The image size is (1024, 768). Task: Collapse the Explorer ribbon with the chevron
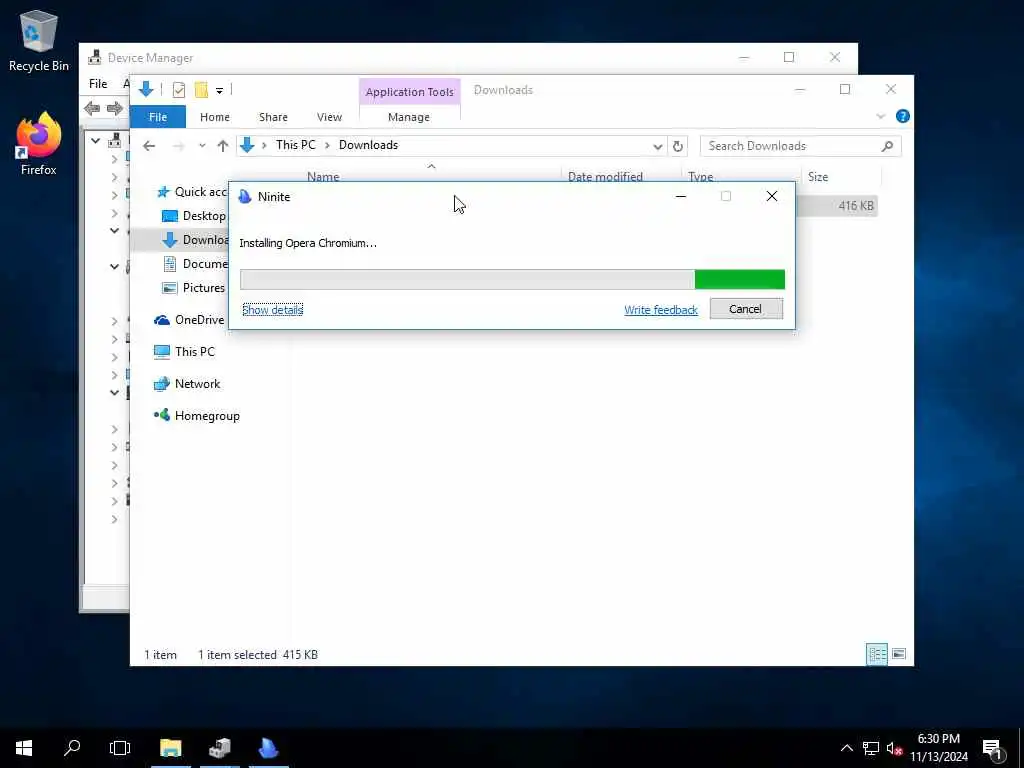(880, 116)
